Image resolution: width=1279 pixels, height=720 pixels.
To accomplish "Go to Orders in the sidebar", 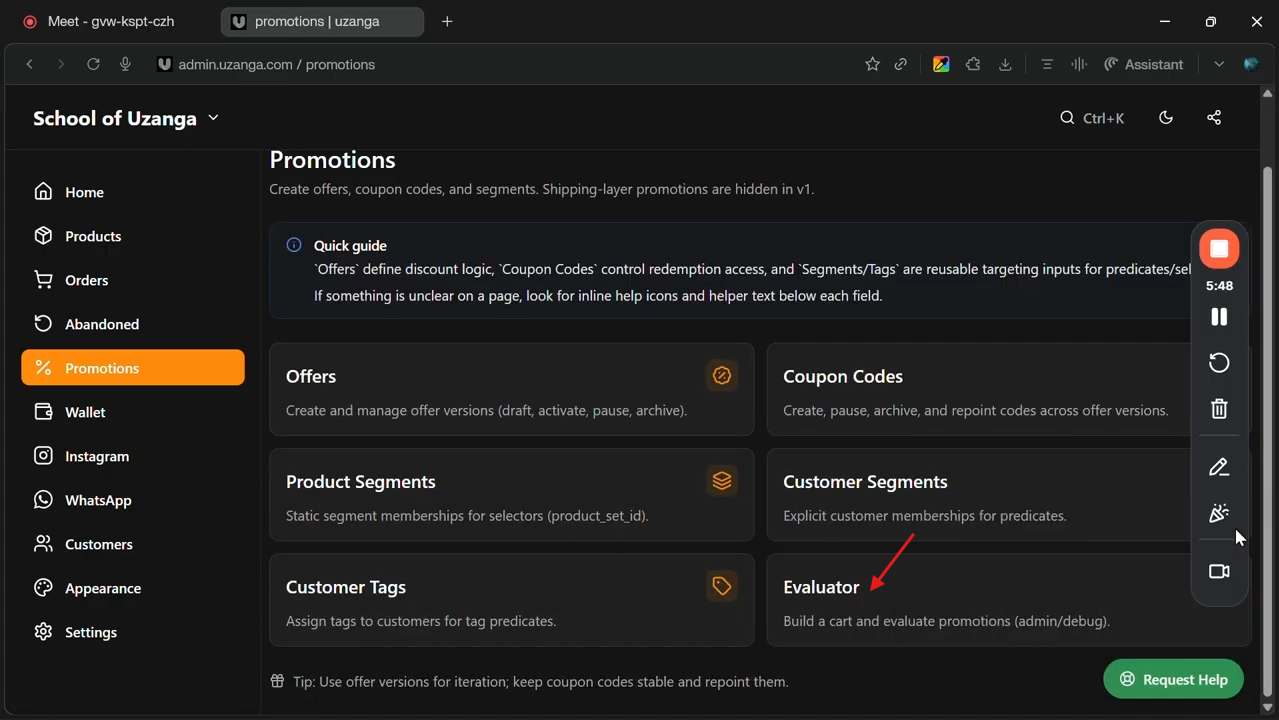I will click(x=132, y=280).
